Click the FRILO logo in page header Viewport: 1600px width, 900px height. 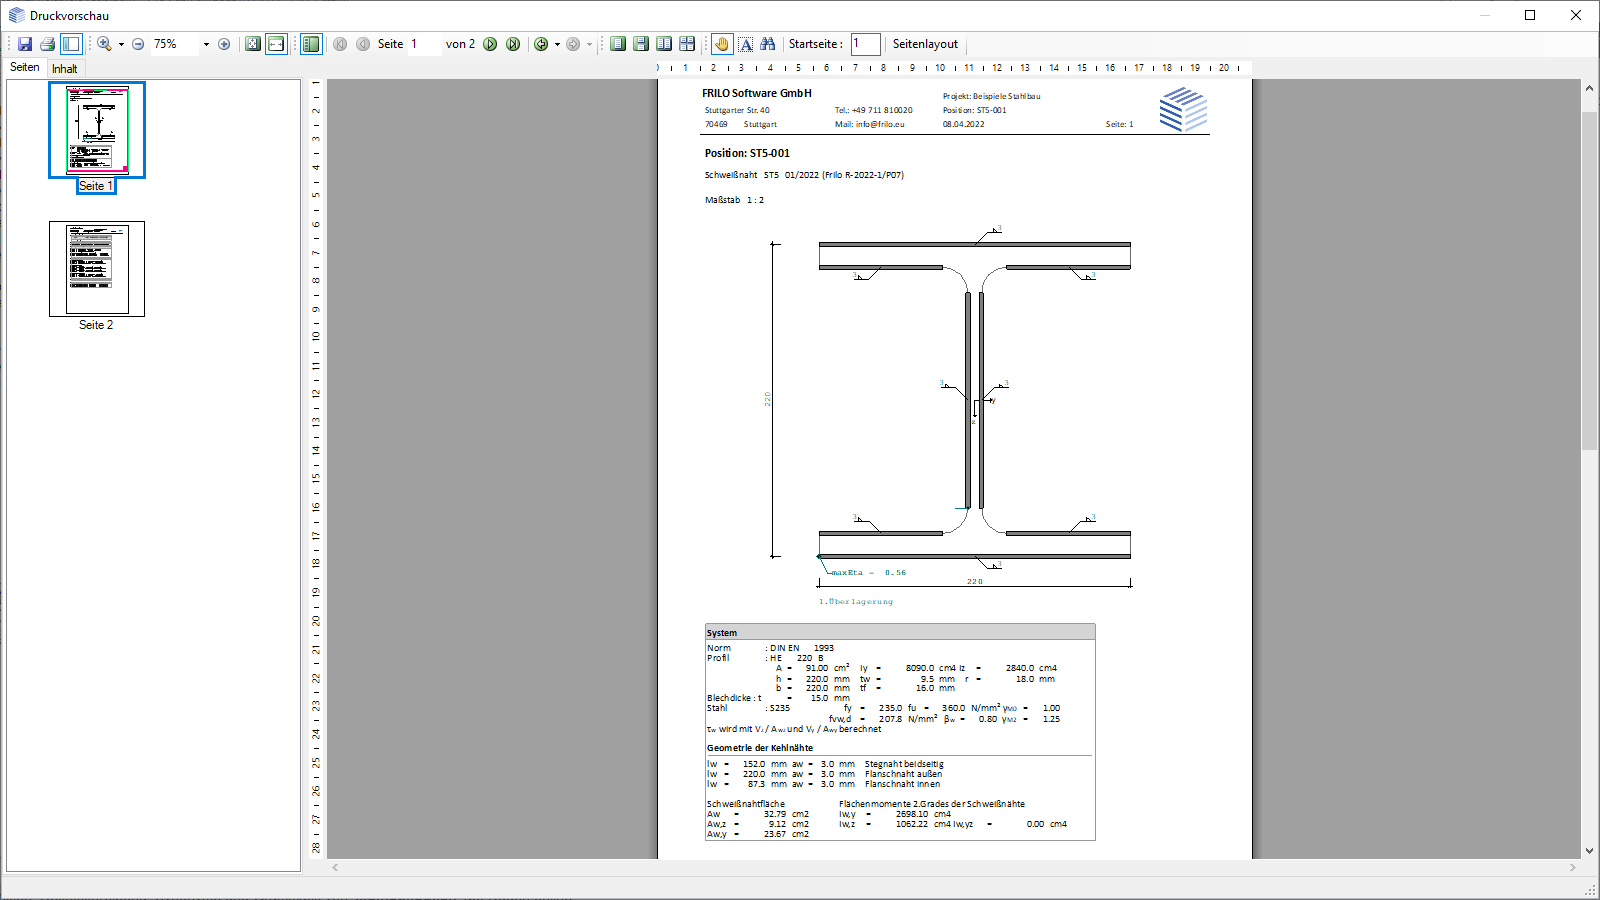pos(1184,109)
